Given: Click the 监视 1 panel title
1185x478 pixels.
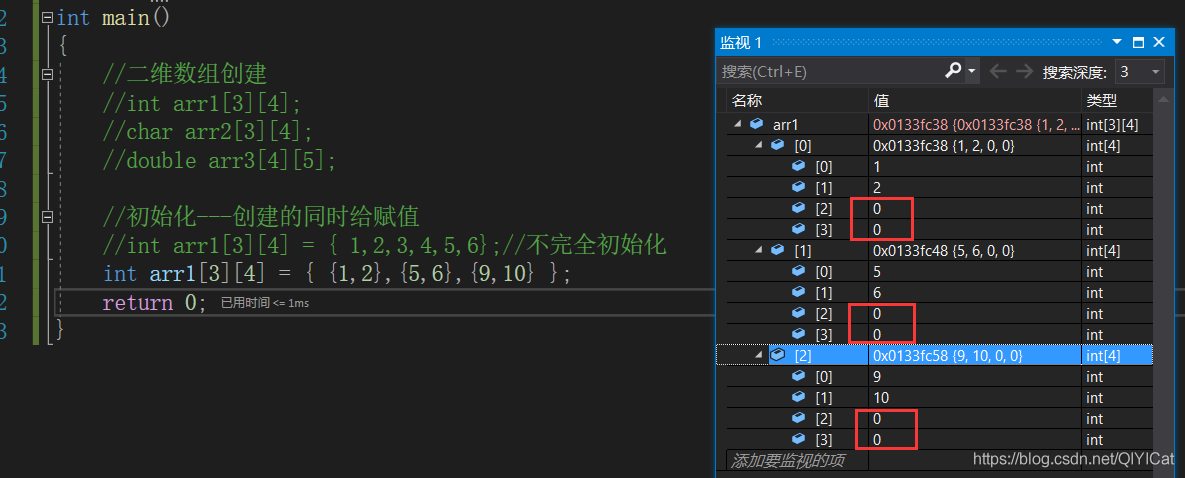Looking at the screenshot, I should pos(741,42).
